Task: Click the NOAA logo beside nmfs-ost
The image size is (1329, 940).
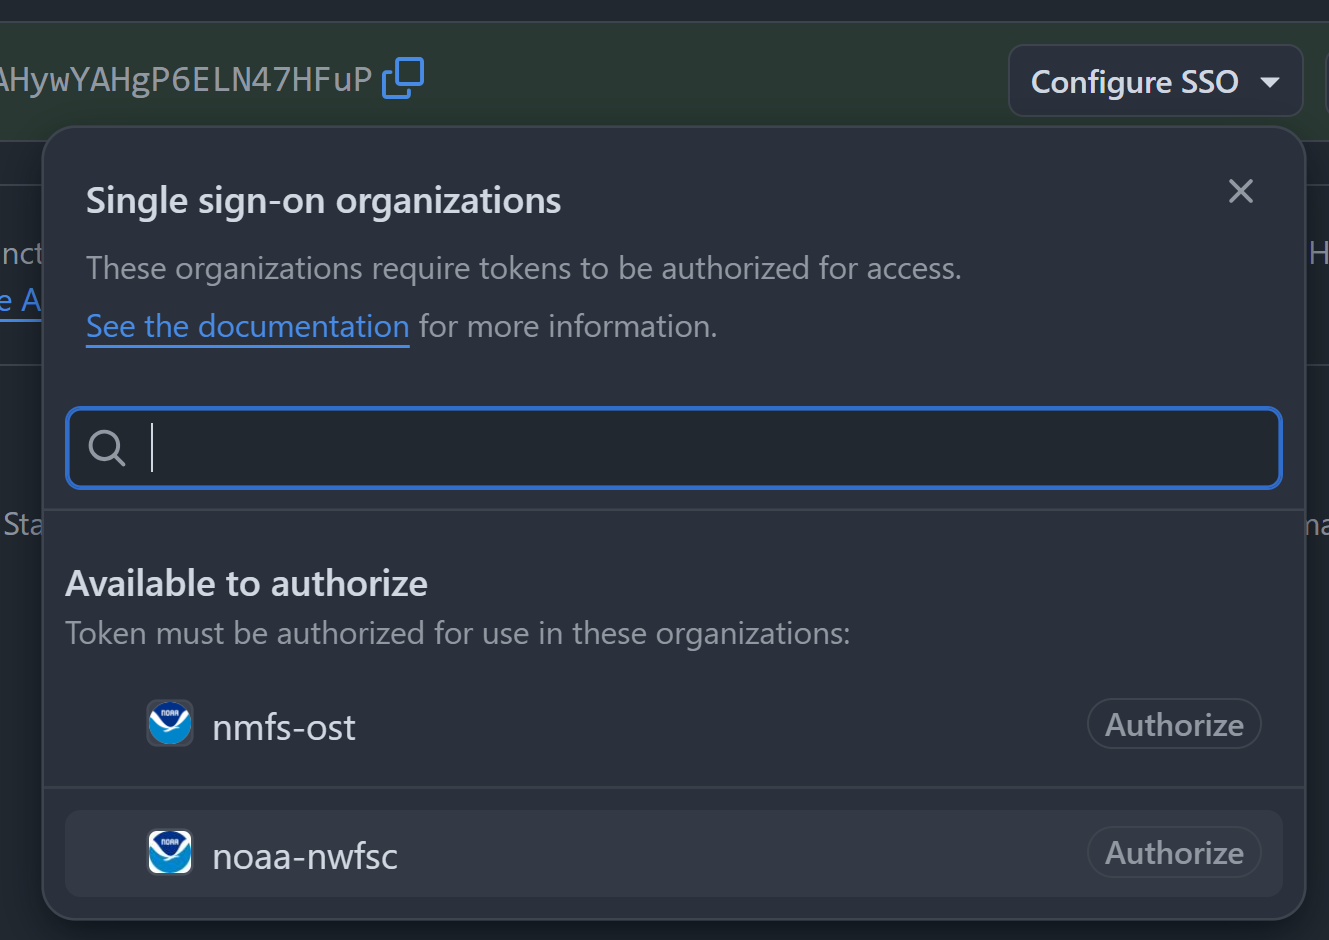Action: (170, 723)
